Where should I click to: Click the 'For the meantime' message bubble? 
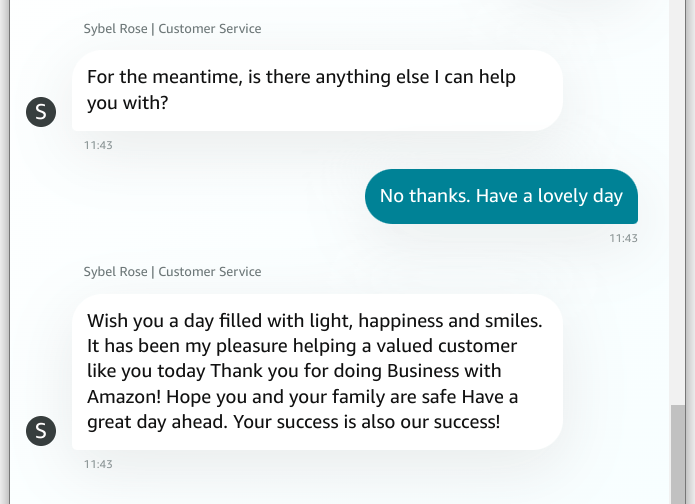pos(317,90)
